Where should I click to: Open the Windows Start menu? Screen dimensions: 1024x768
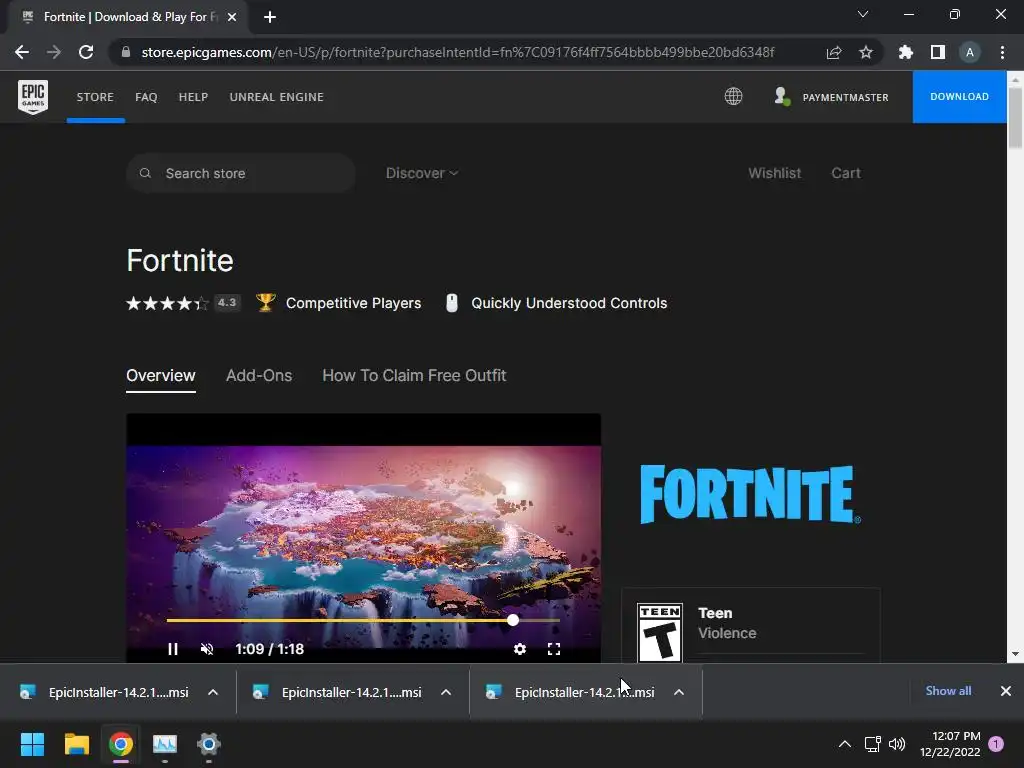[x=32, y=744]
